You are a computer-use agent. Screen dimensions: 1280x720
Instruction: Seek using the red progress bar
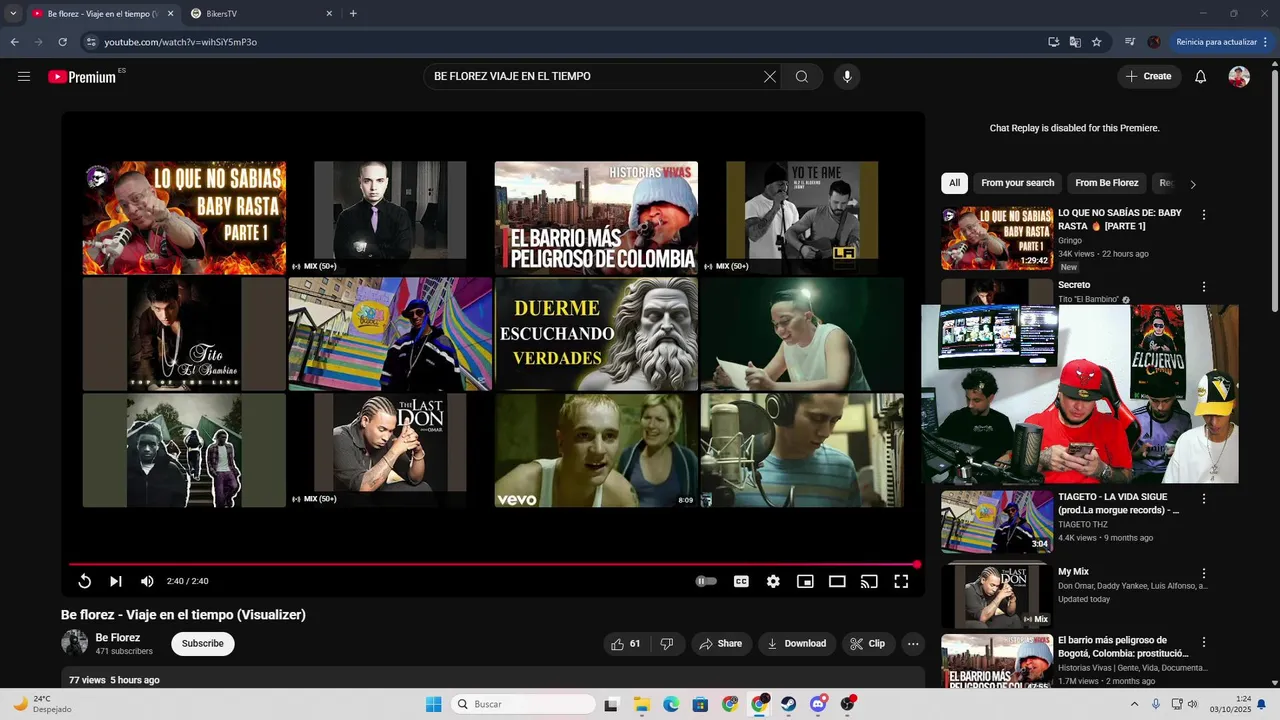click(493, 565)
